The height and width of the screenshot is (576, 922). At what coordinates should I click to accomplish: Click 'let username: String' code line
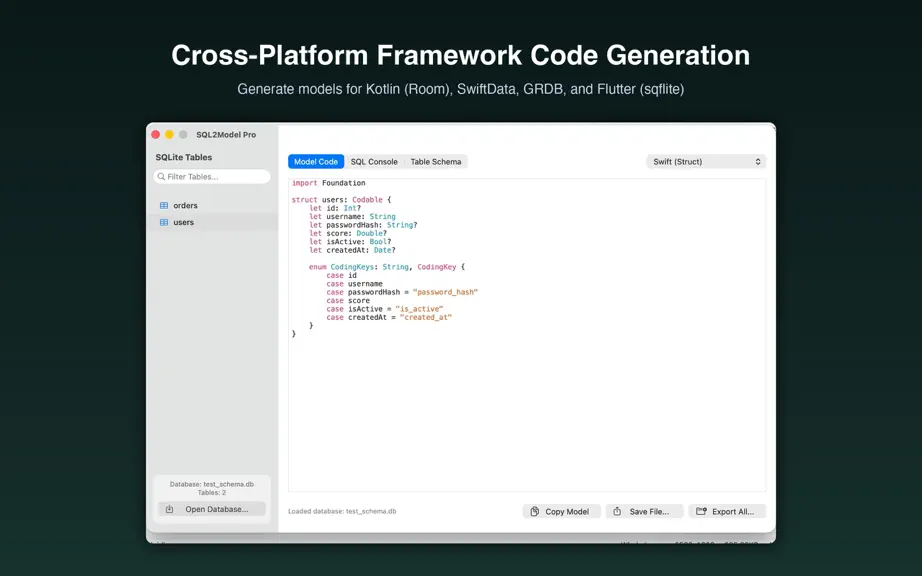pyautogui.click(x=353, y=217)
